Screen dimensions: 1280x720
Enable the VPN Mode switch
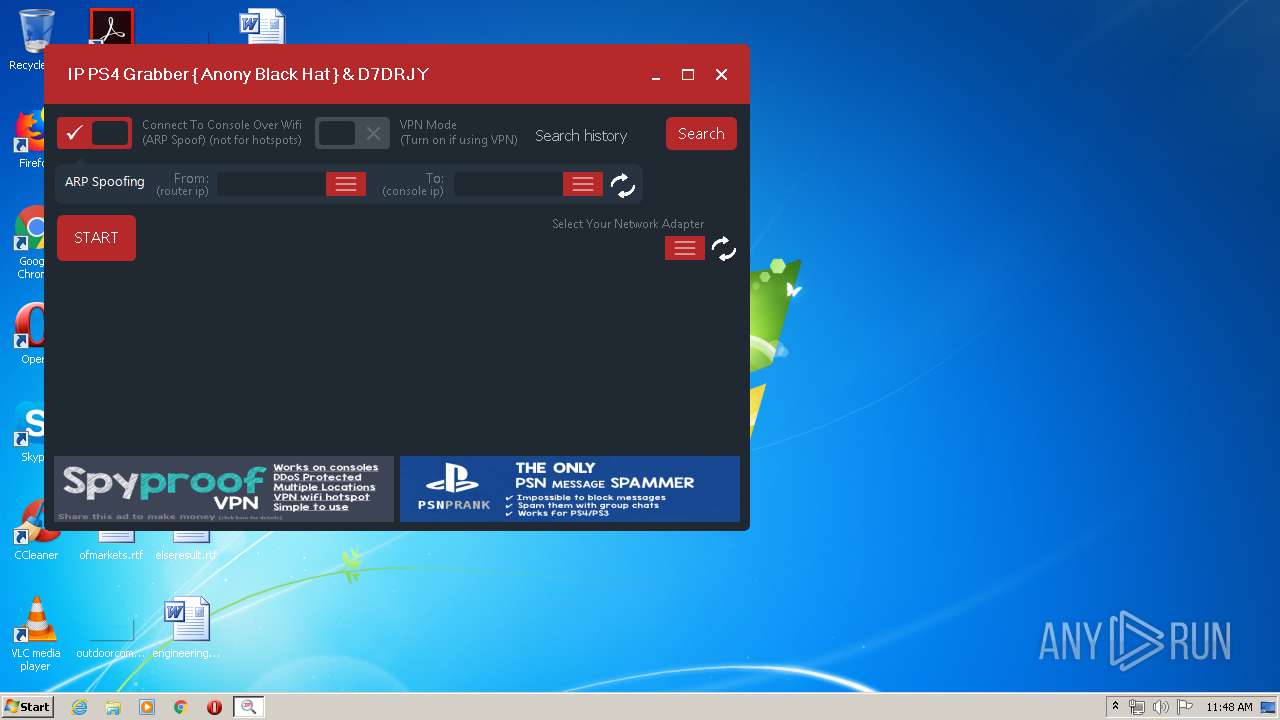tap(352, 133)
